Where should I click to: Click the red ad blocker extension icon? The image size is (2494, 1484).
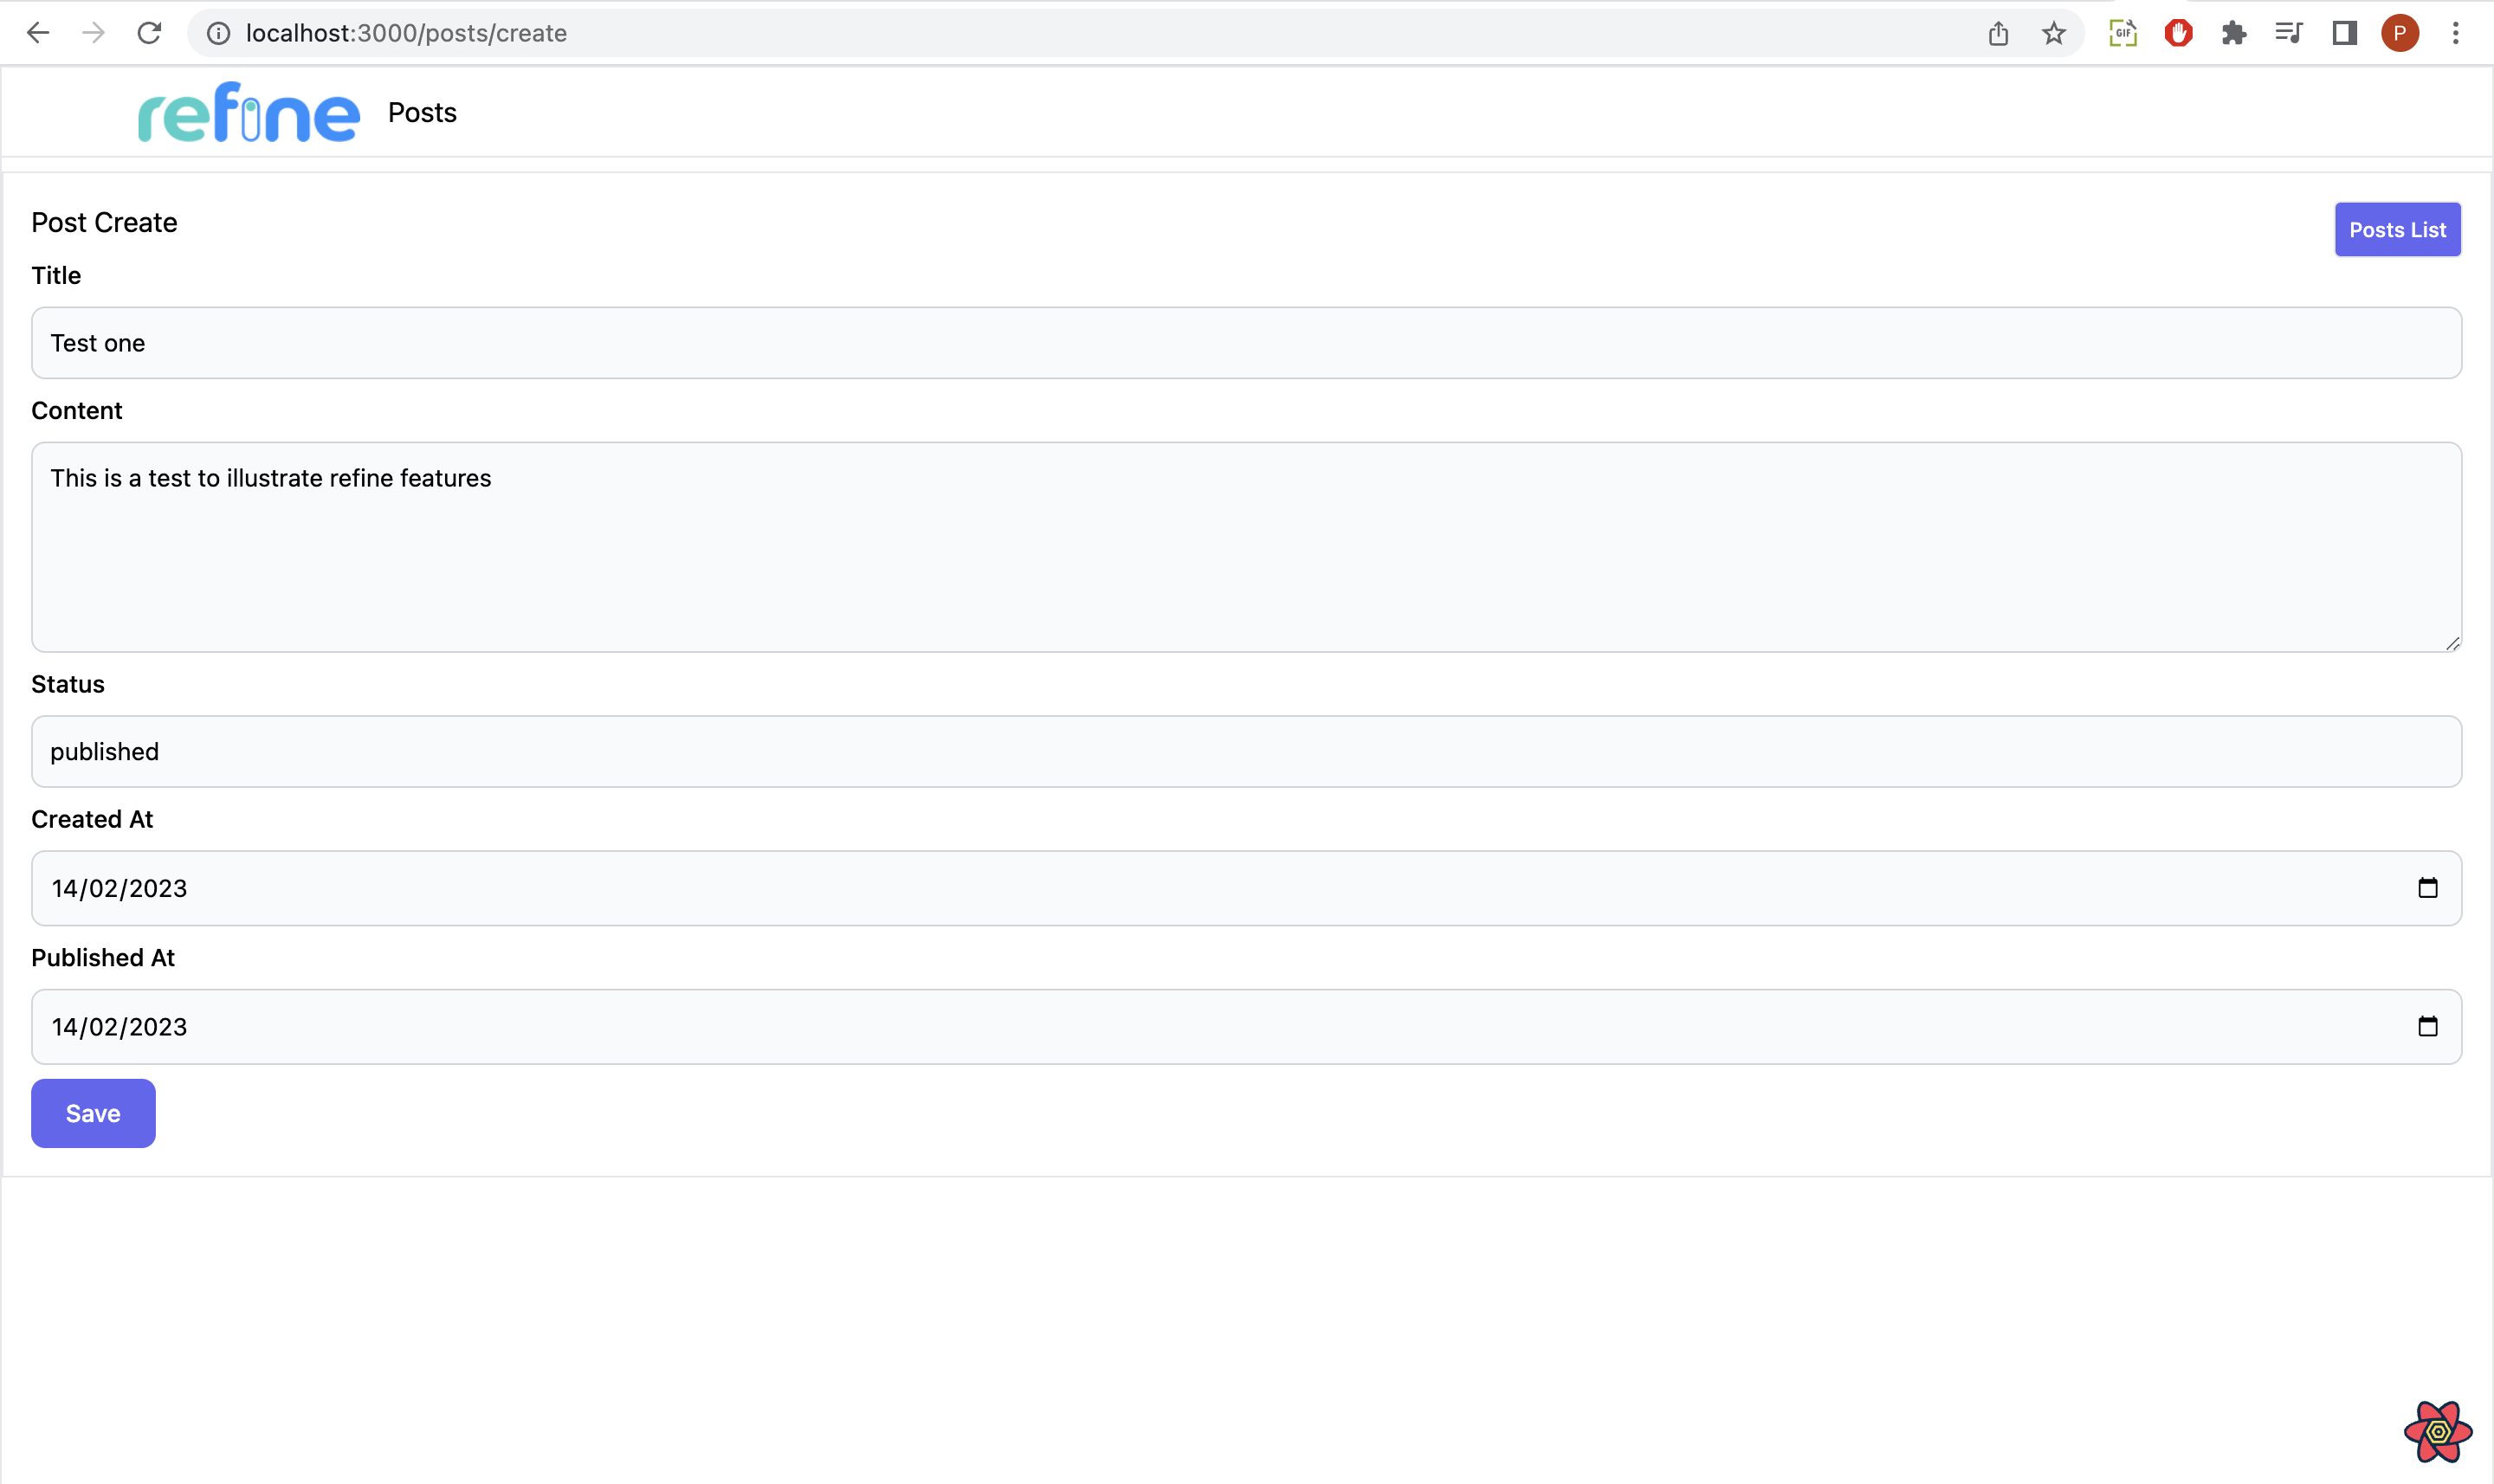point(2178,33)
